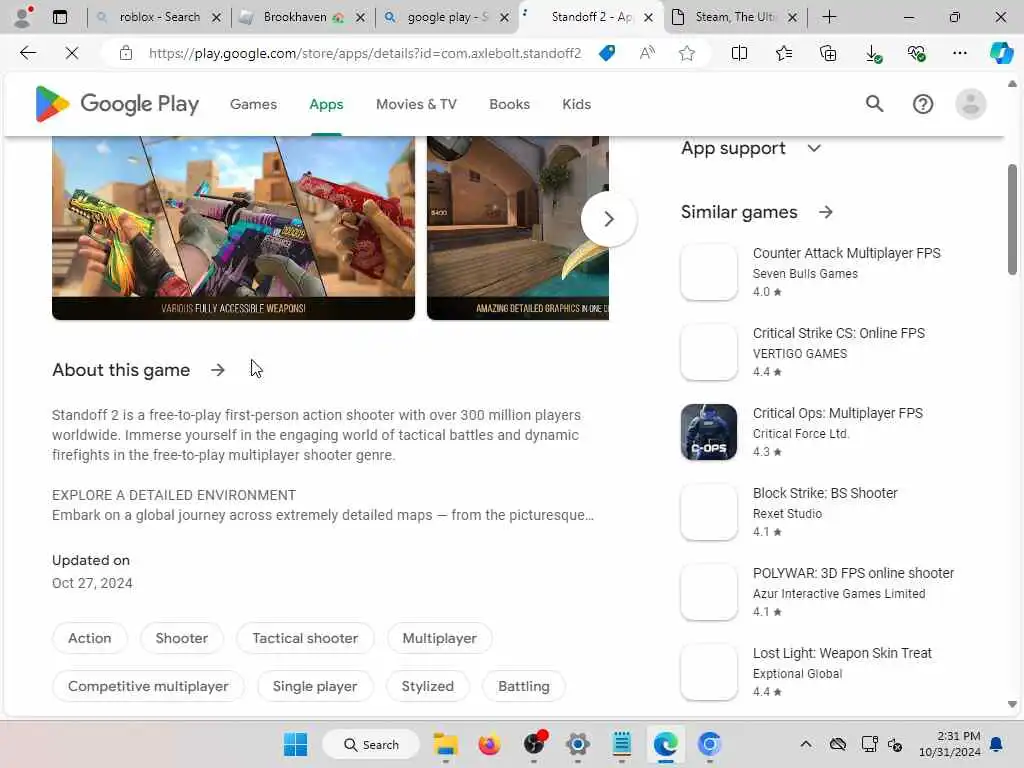
Task: Click the page vertical scrollbar thumb
Action: click(x=1012, y=219)
